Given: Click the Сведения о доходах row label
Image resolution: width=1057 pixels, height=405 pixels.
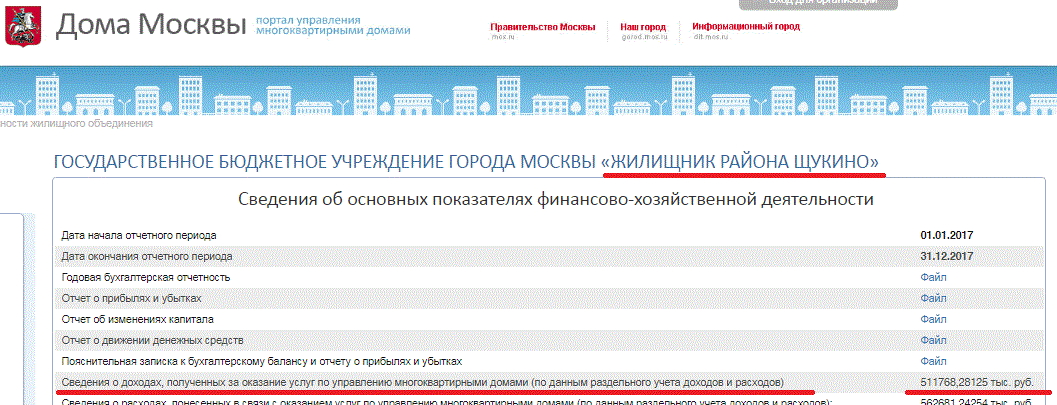Looking at the screenshot, I should pos(423,382).
